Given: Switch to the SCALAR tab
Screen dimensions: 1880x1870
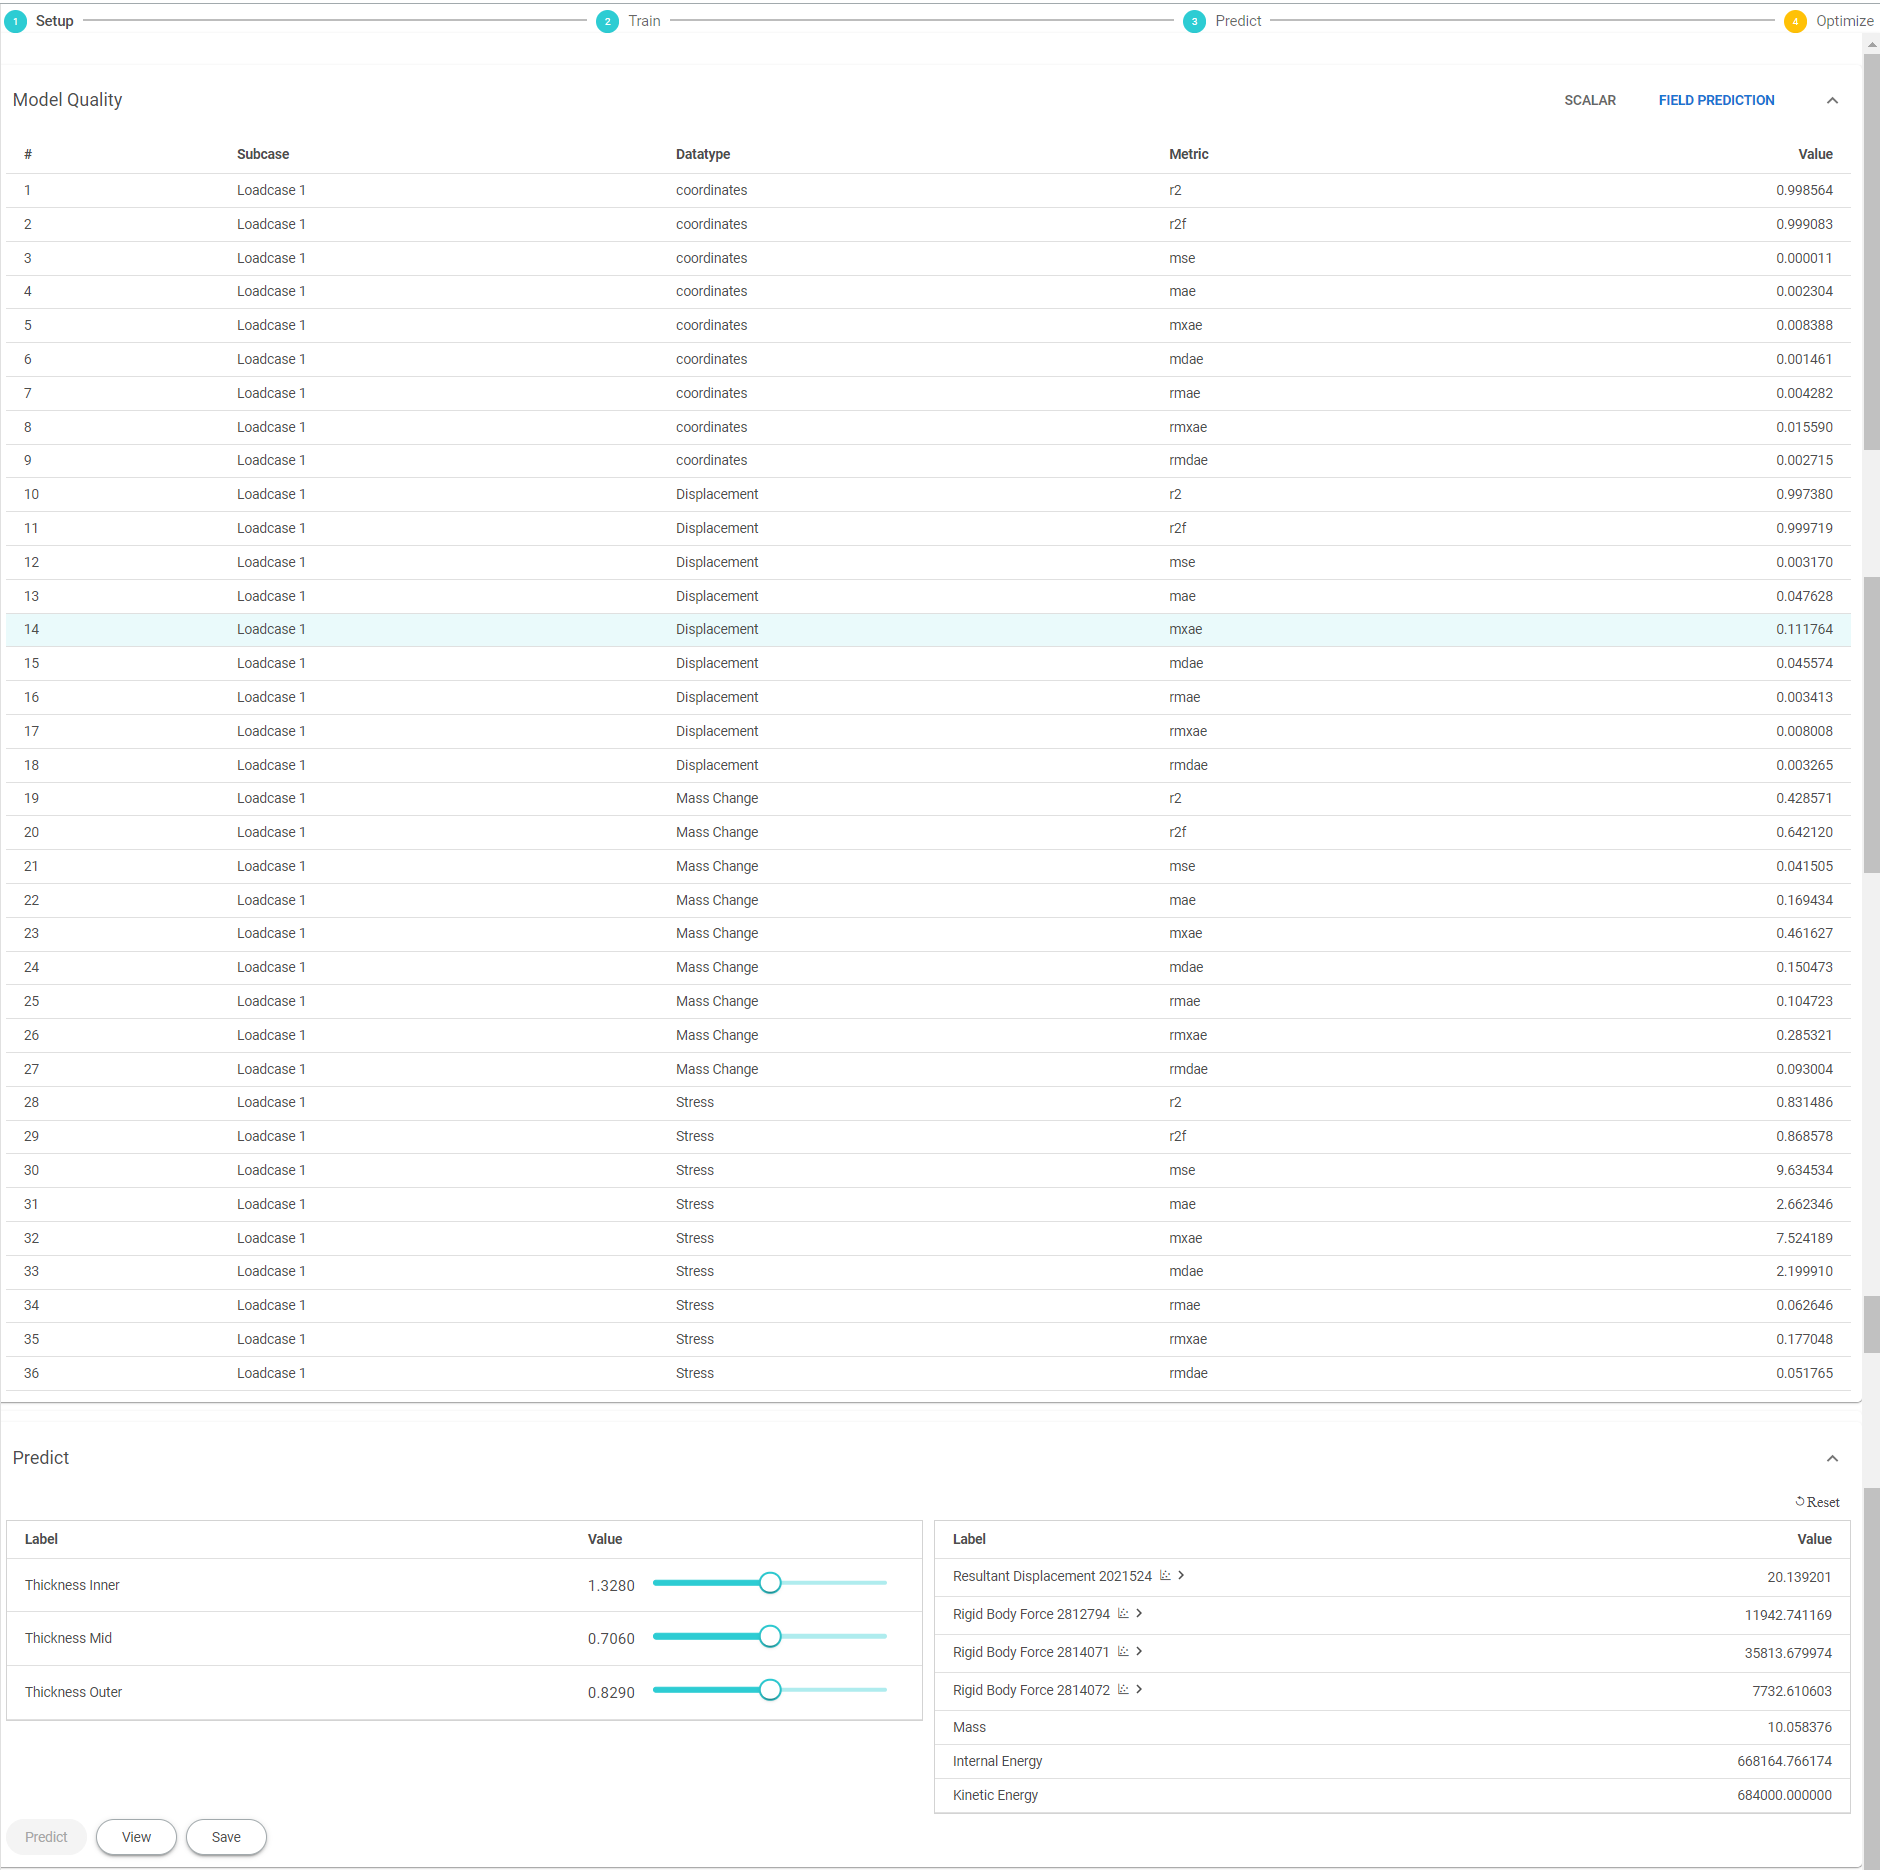Looking at the screenshot, I should pyautogui.click(x=1590, y=100).
